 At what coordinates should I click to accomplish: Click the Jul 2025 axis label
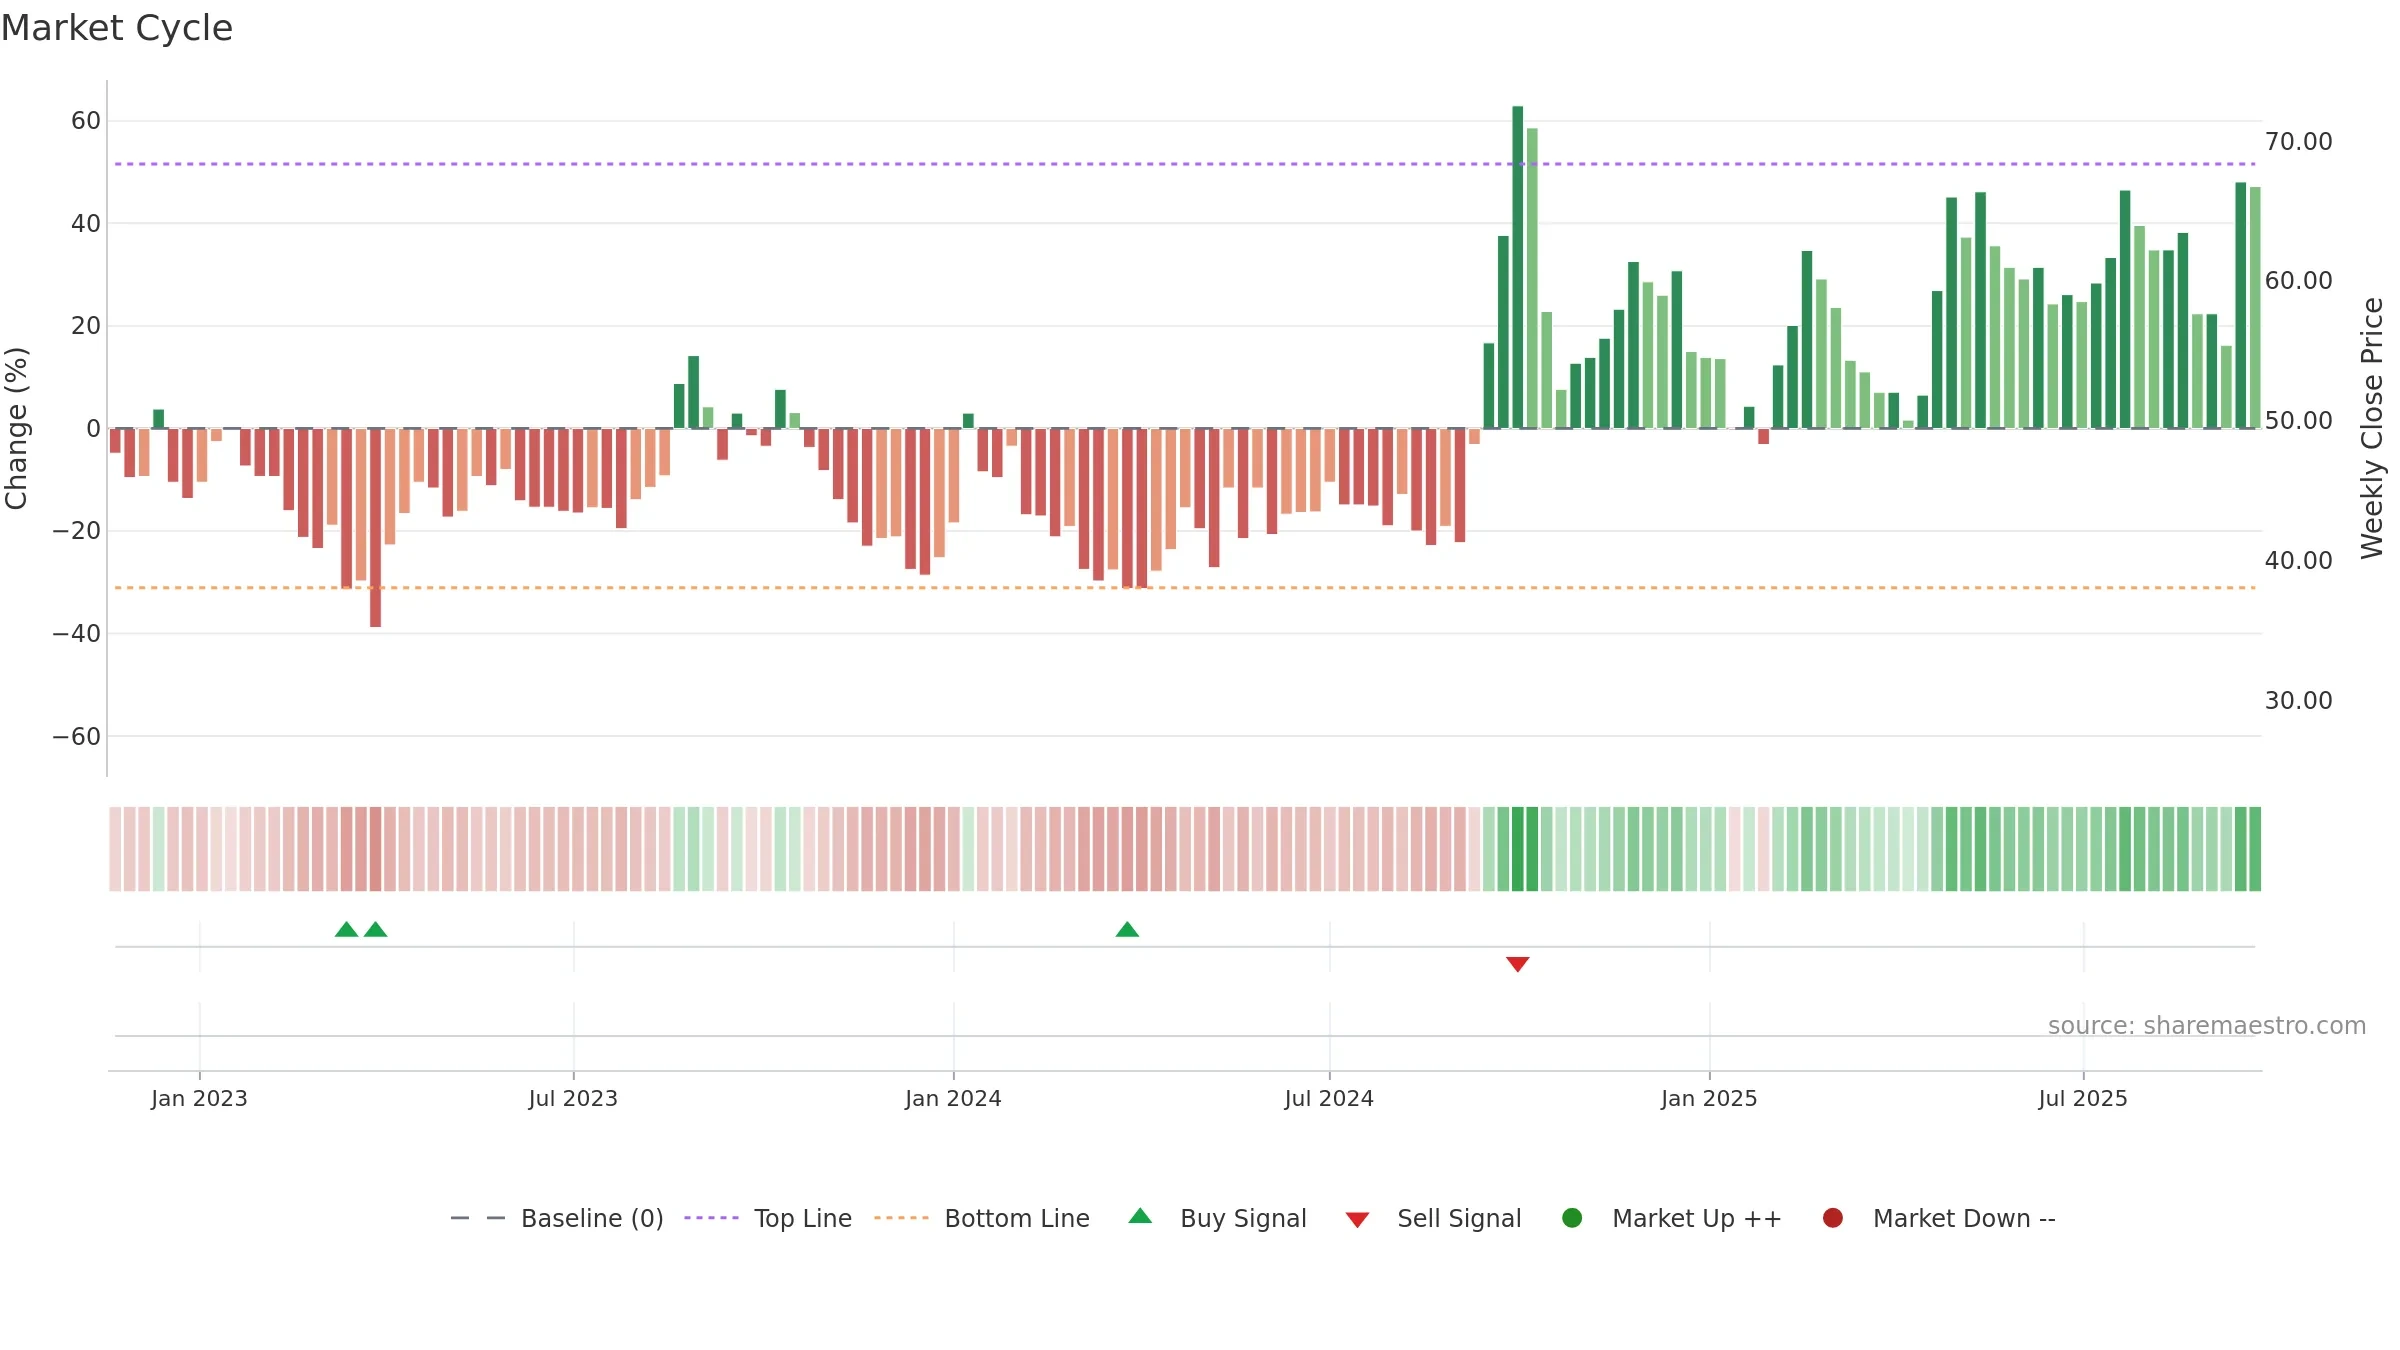coord(2083,1098)
